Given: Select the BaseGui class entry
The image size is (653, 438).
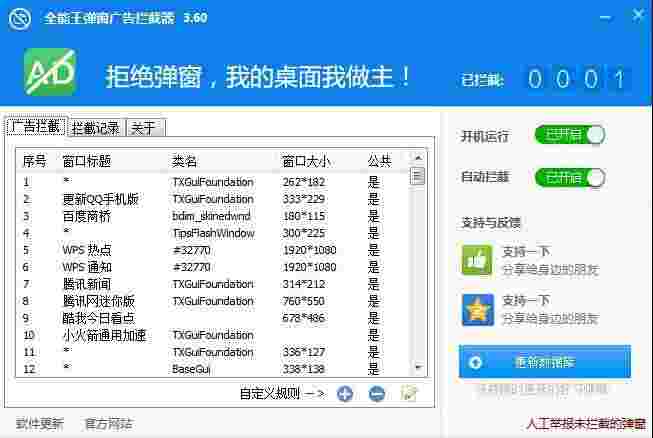Looking at the screenshot, I should (191, 369).
